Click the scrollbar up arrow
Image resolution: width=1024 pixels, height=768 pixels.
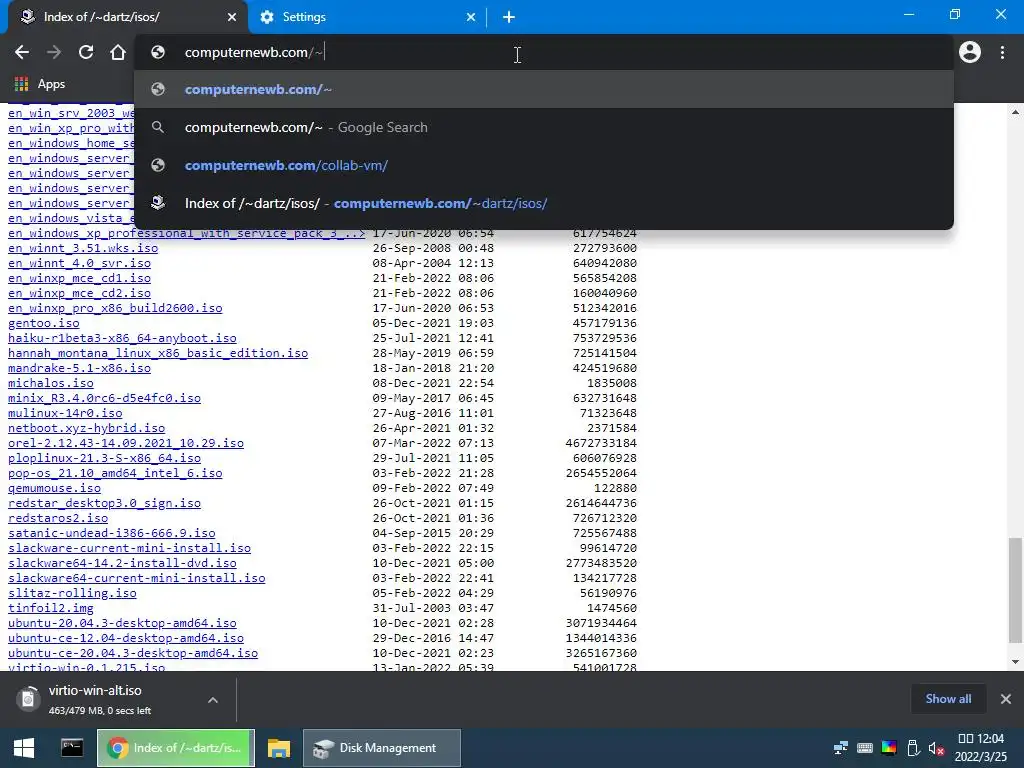[x=1015, y=112]
